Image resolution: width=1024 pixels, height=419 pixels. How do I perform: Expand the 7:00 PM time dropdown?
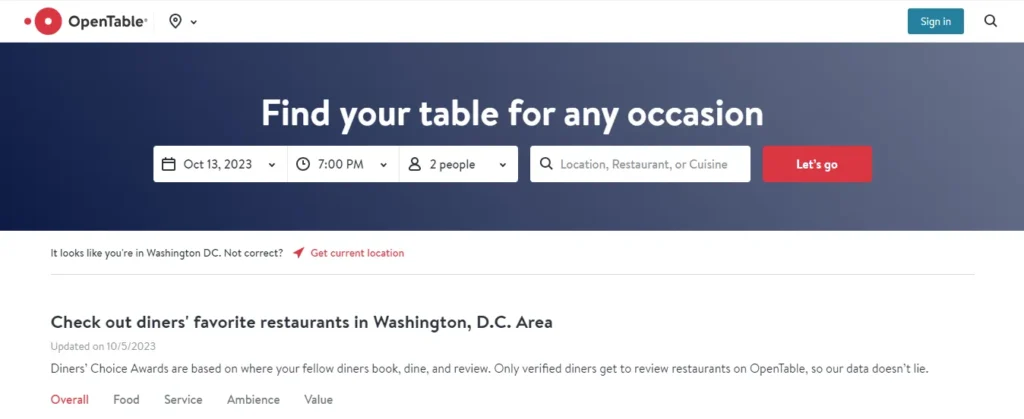pos(344,164)
